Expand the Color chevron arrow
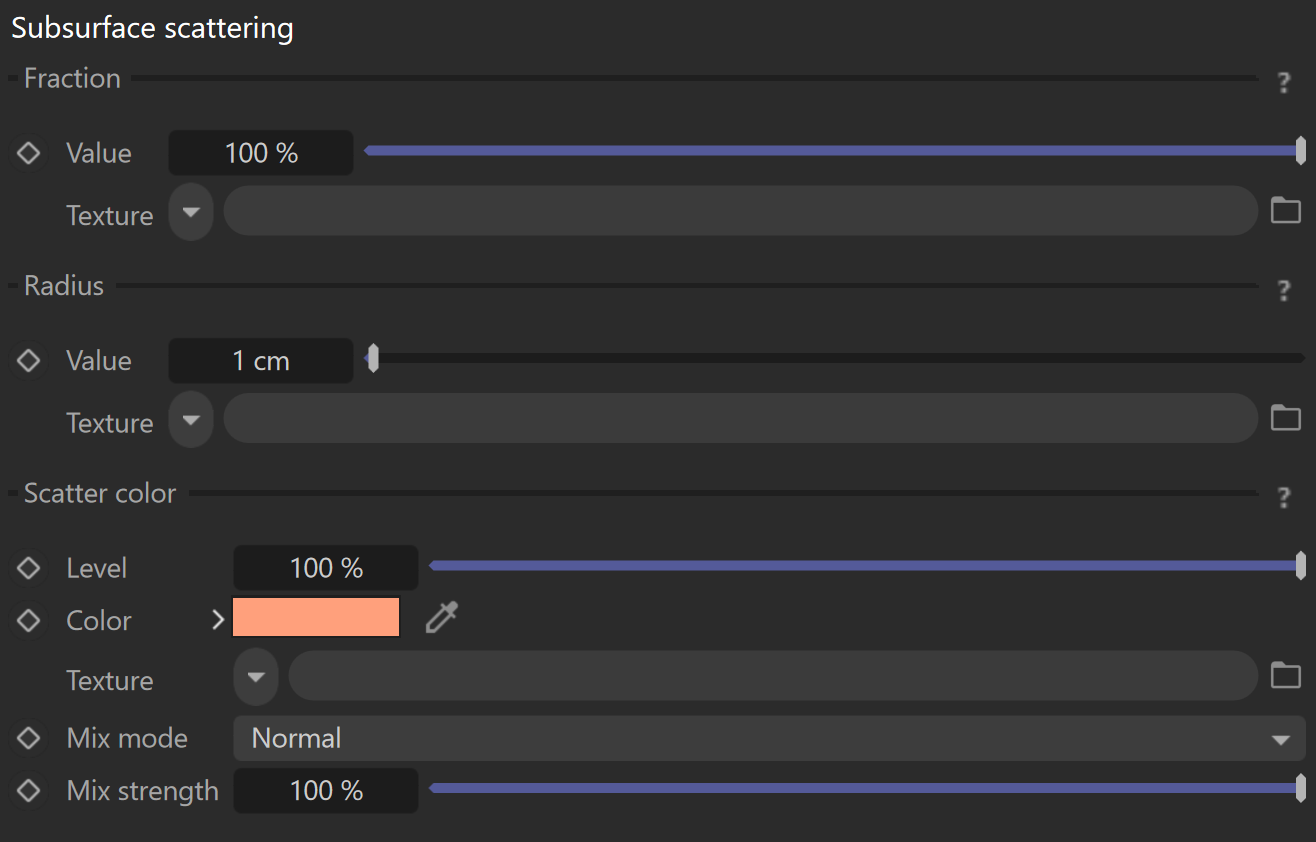 point(219,620)
